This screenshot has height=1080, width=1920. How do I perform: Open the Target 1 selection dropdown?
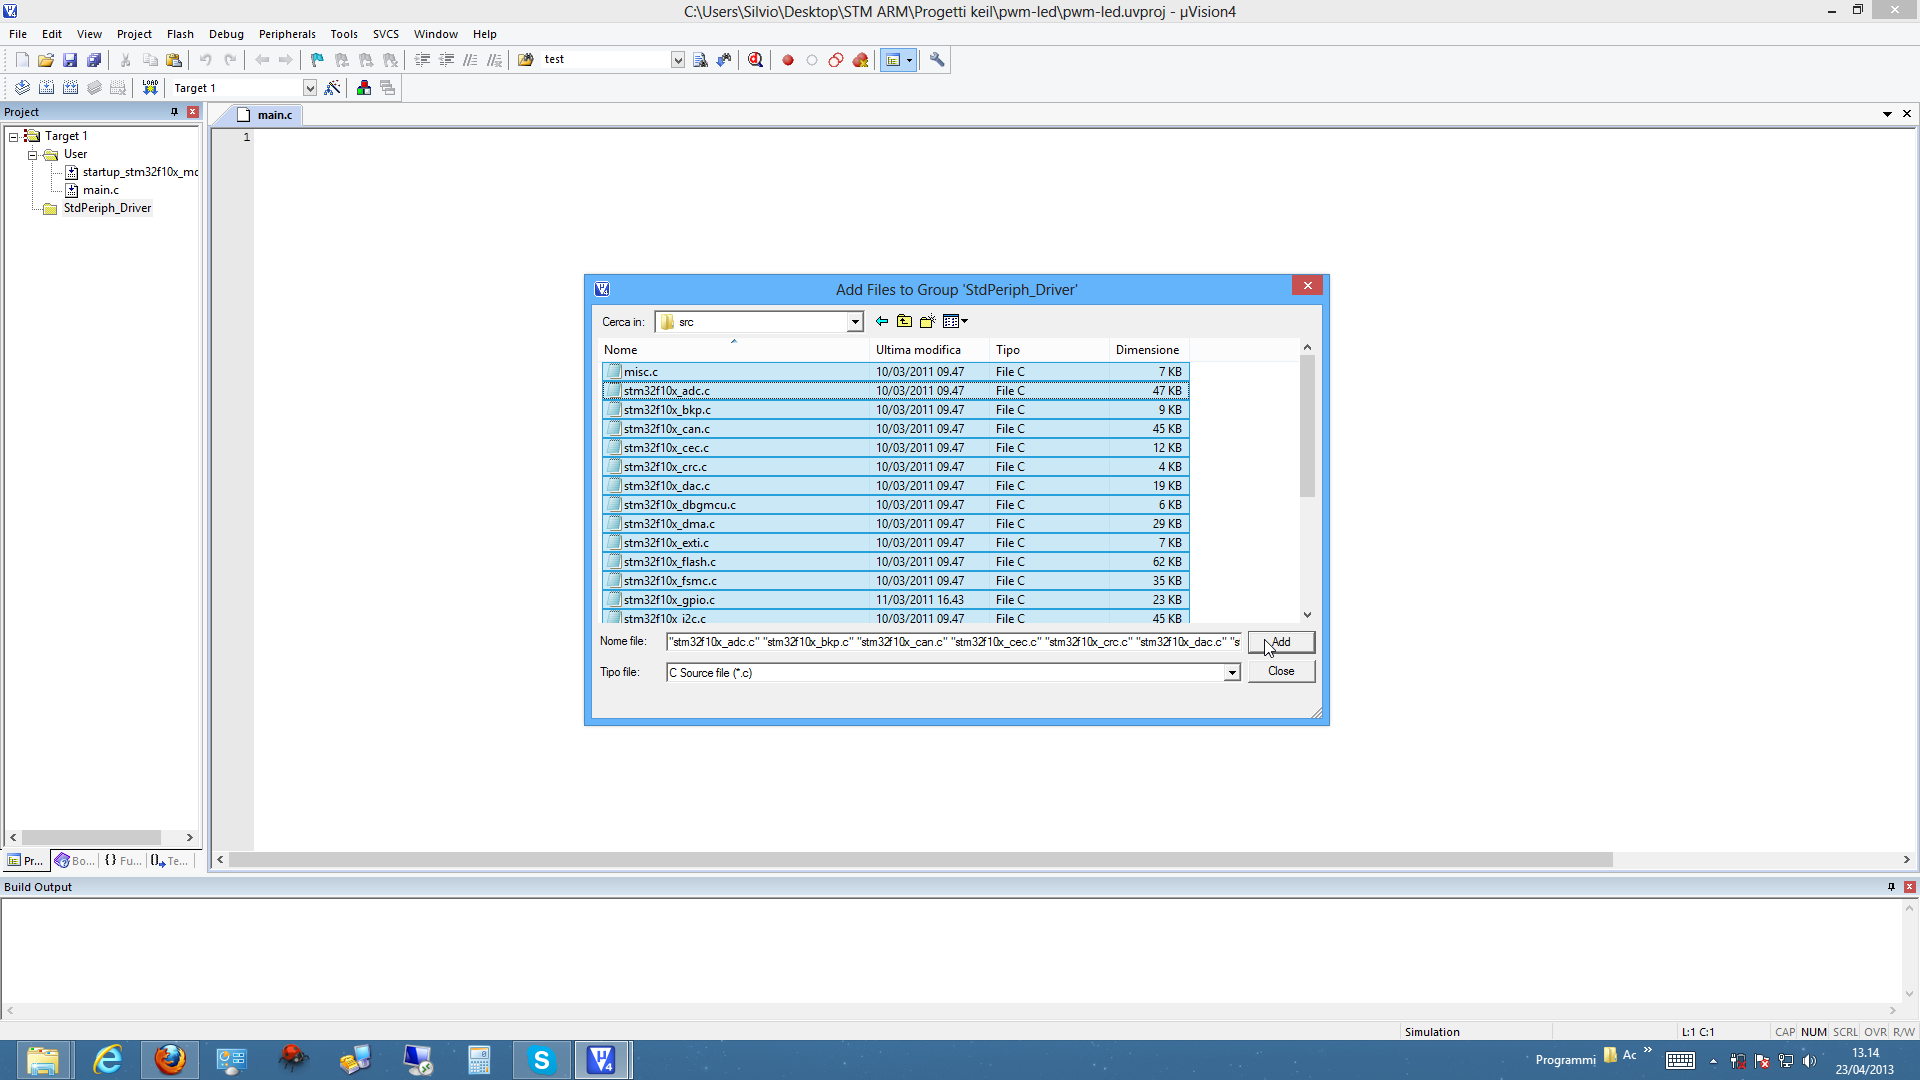point(310,88)
